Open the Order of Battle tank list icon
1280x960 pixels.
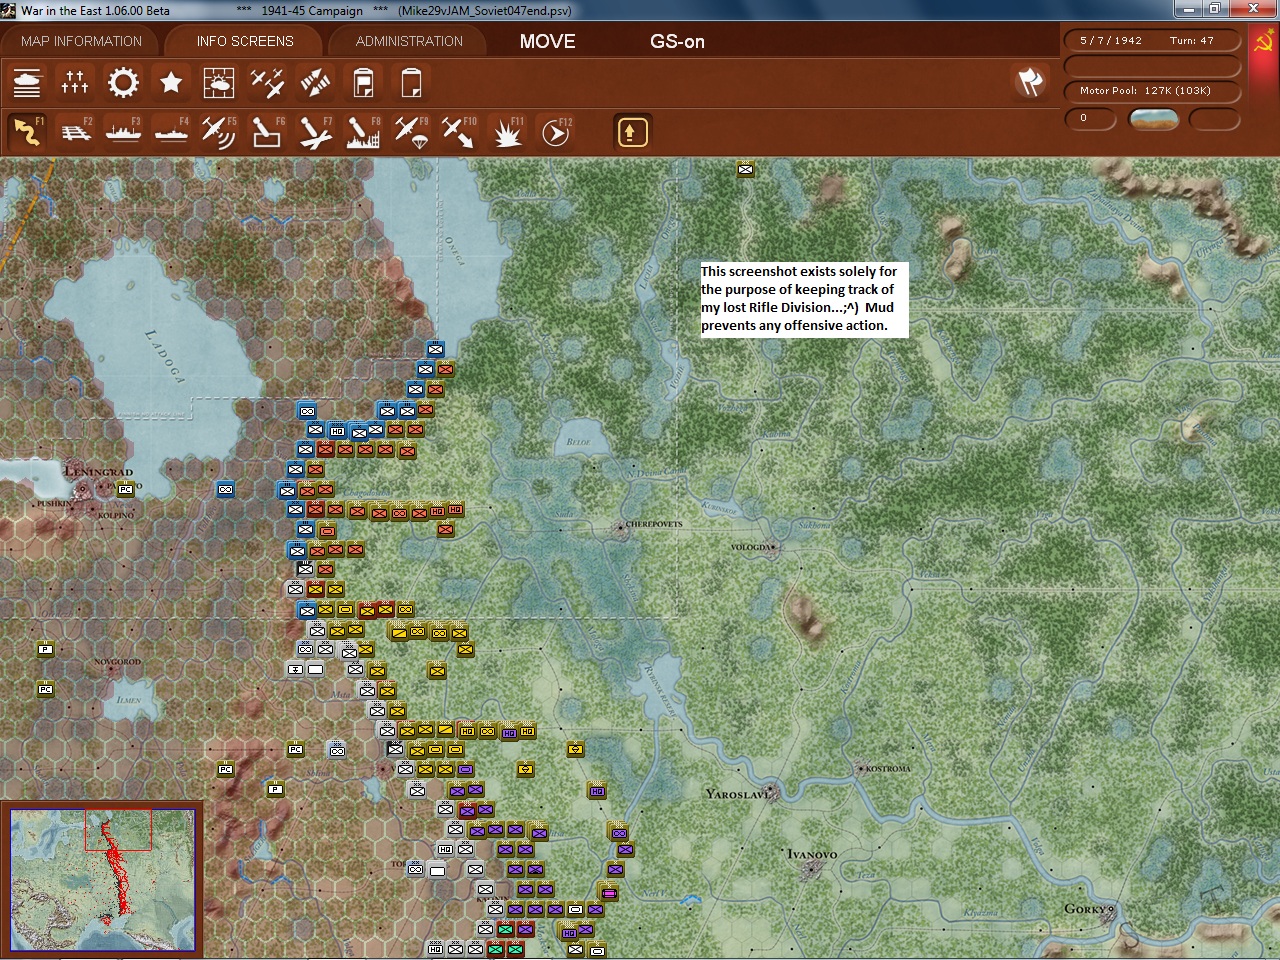pos(27,82)
